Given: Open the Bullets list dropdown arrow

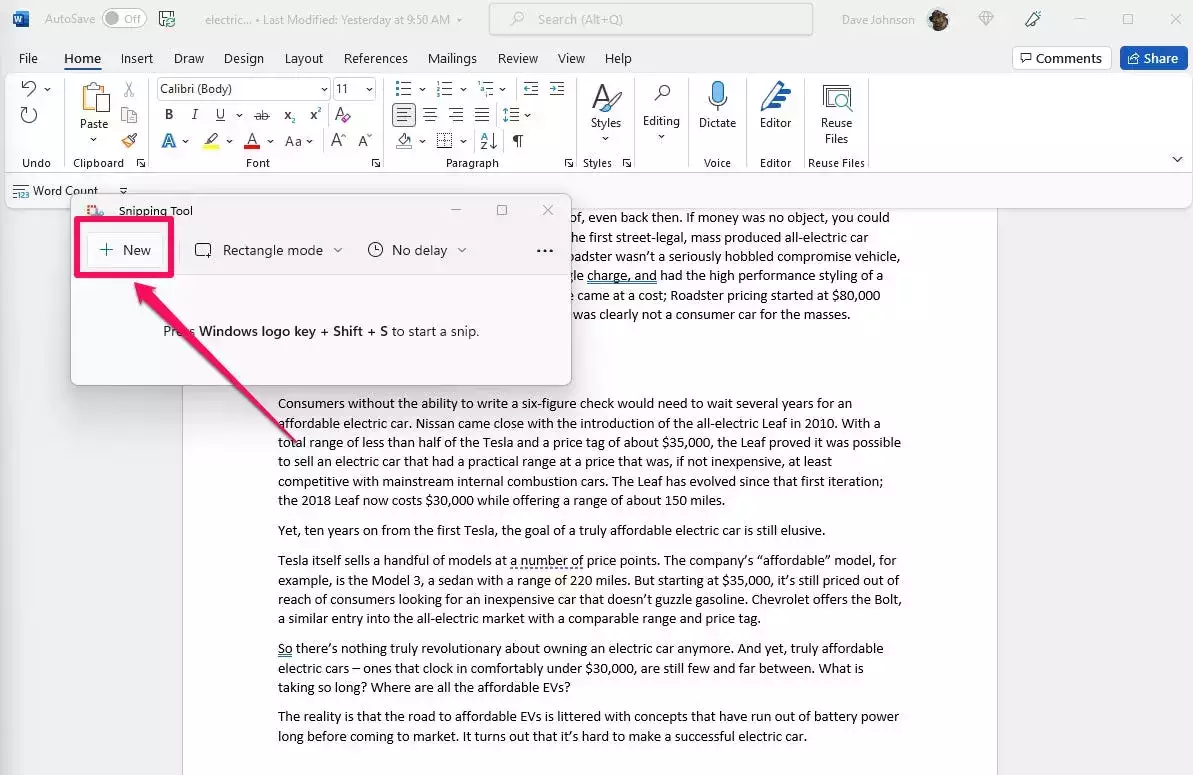Looking at the screenshot, I should coord(423,90).
